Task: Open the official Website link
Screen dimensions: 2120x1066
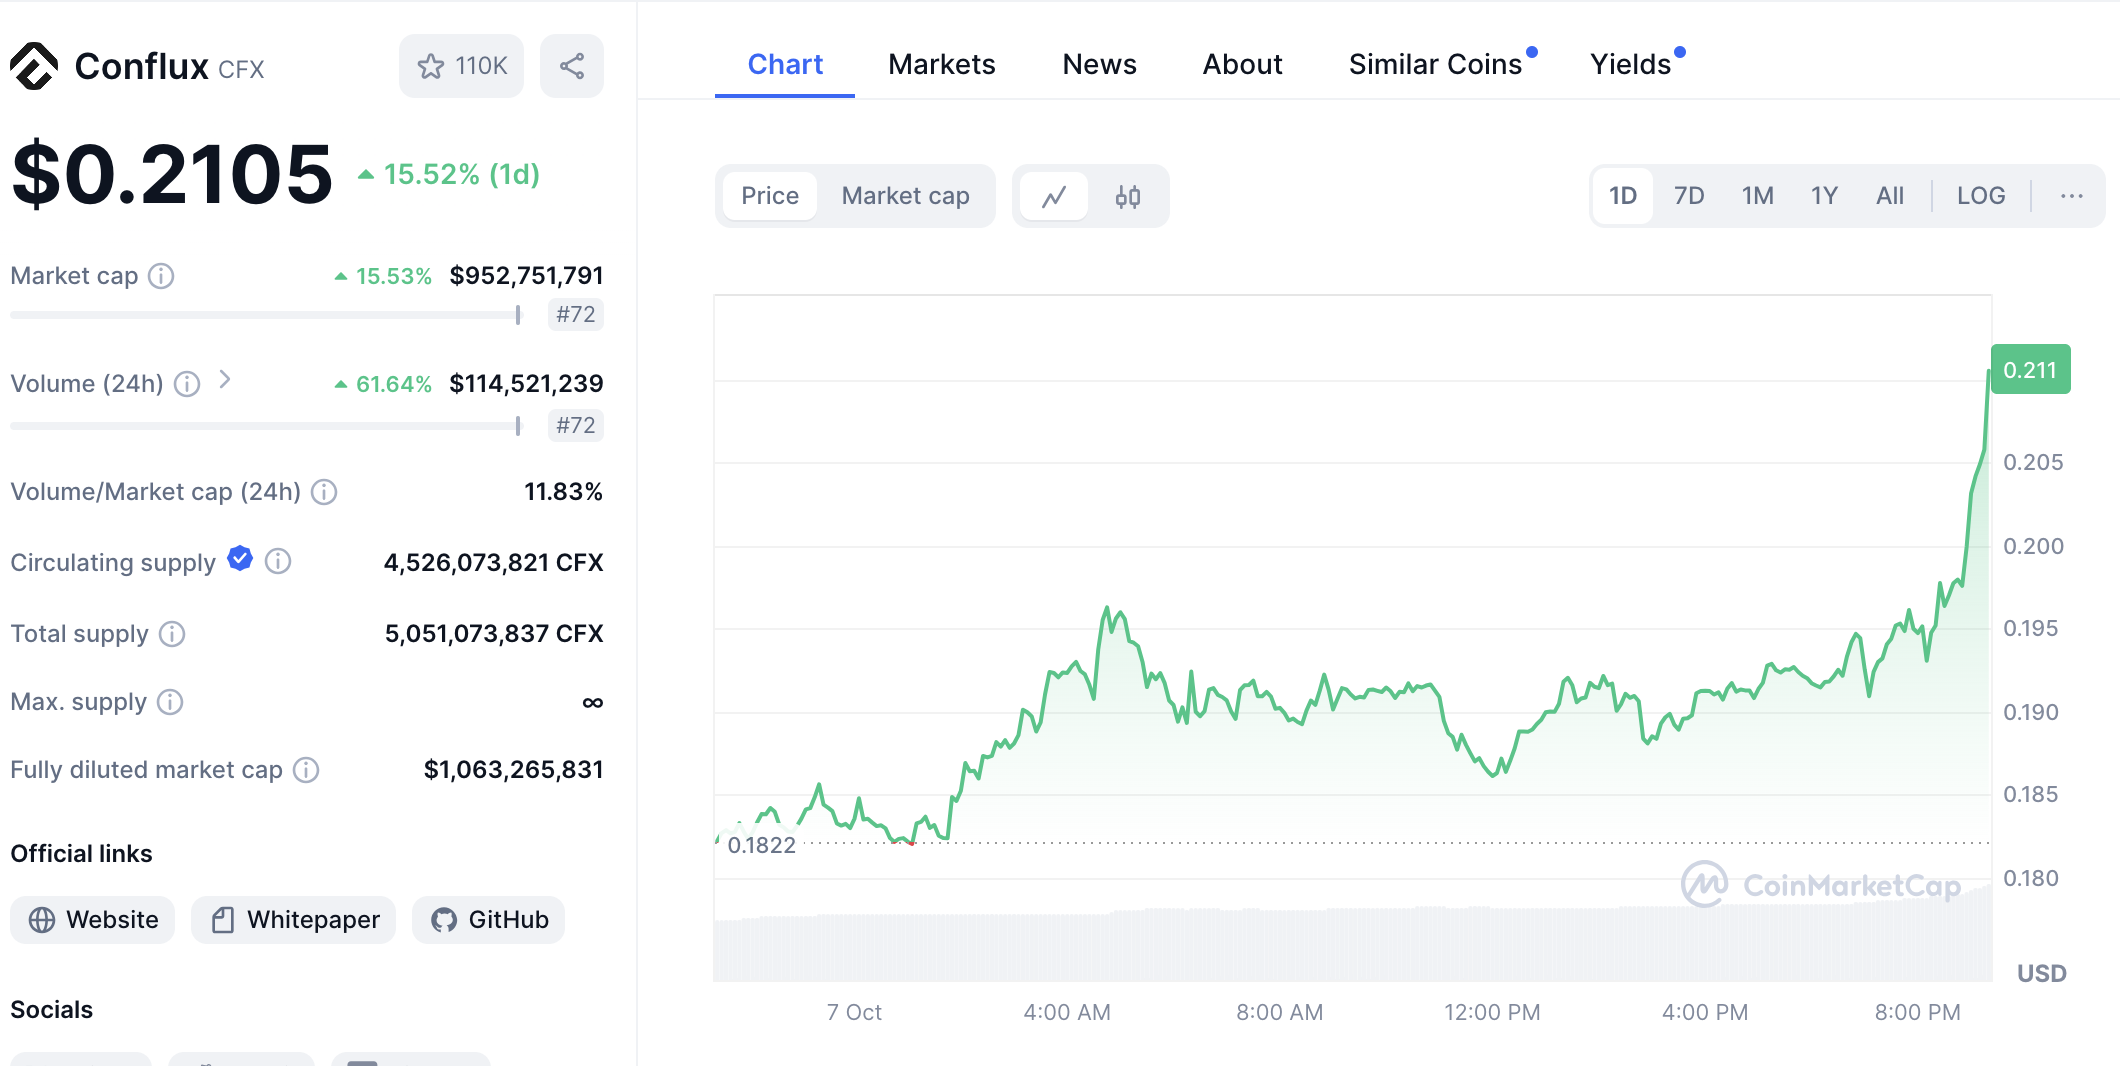Action: [x=93, y=920]
